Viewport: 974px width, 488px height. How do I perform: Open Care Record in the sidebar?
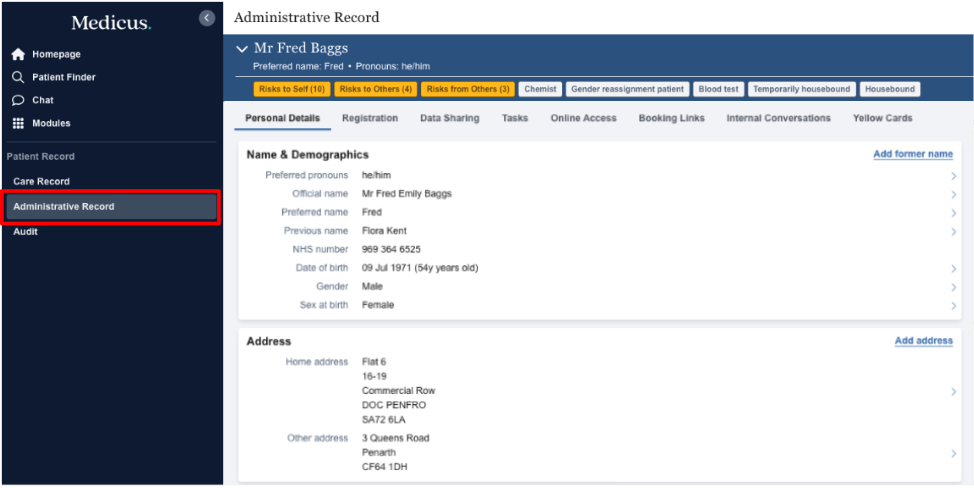pos(41,182)
